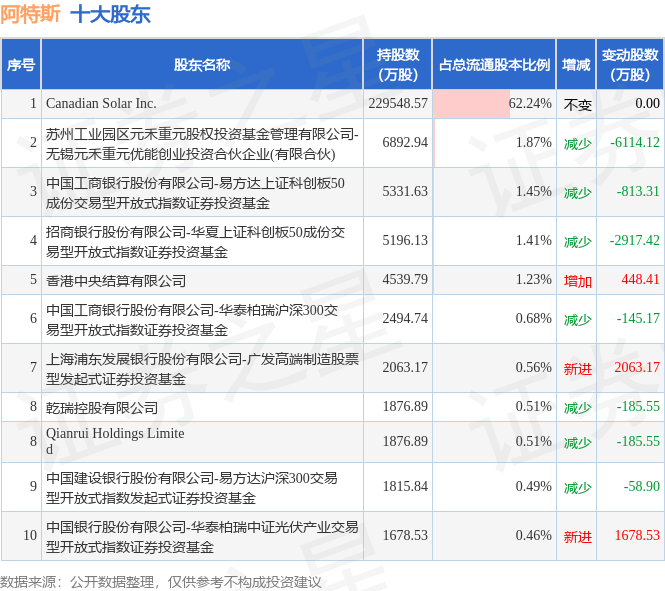This screenshot has height=591, width=665.
Task: Click the 0.68% ratio cell
Action: [494, 318]
